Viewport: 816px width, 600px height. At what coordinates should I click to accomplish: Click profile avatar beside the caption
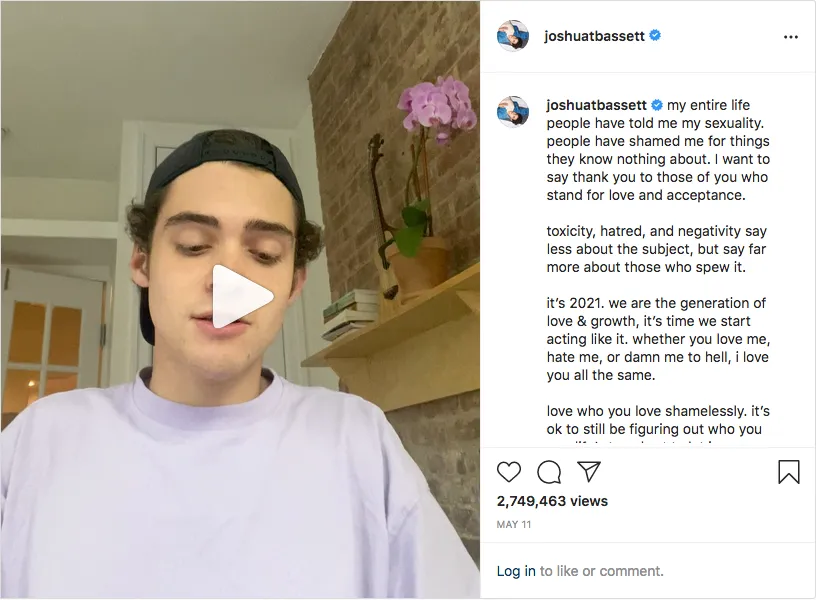(513, 111)
